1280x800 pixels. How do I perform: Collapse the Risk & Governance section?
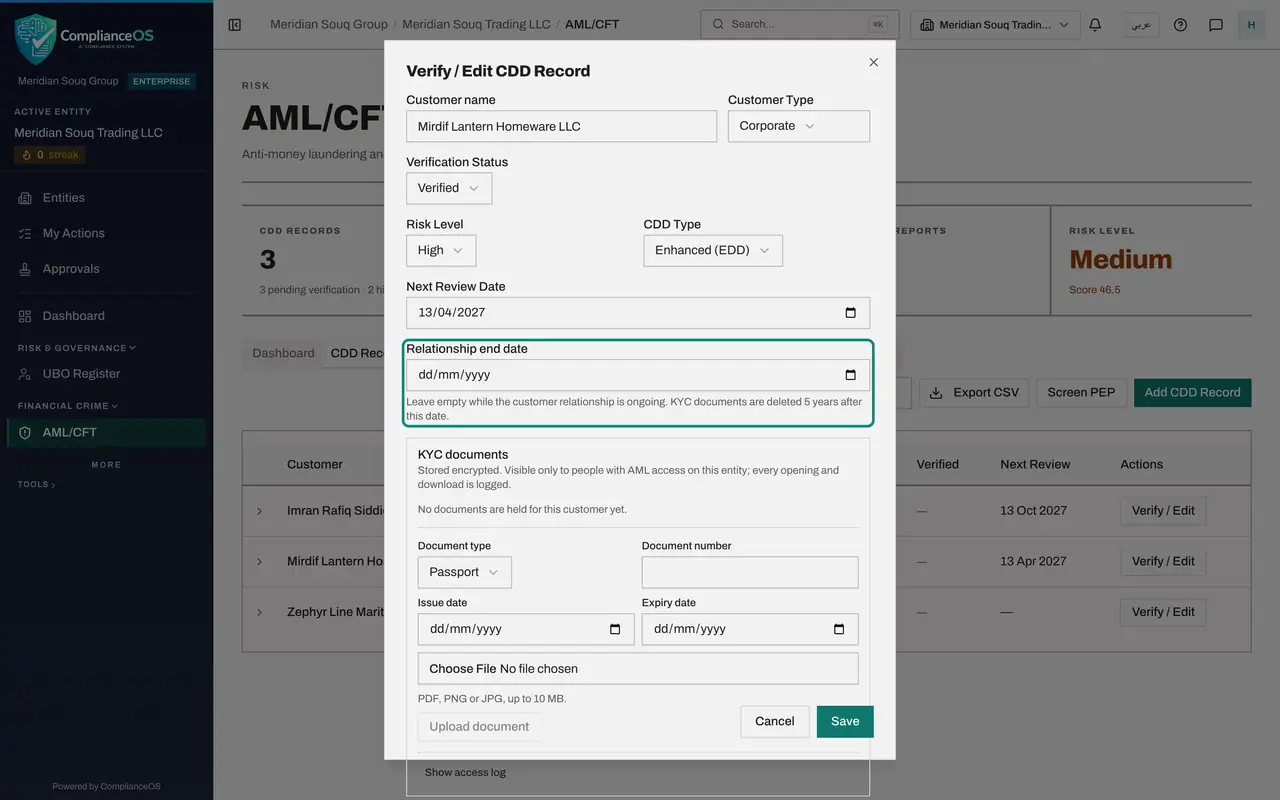click(77, 348)
